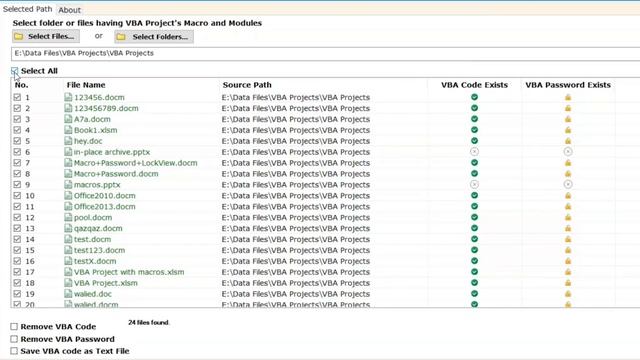The image size is (640, 360).
Task: Uncheck row 19 checkbox for walied.doc
Action: click(17, 293)
